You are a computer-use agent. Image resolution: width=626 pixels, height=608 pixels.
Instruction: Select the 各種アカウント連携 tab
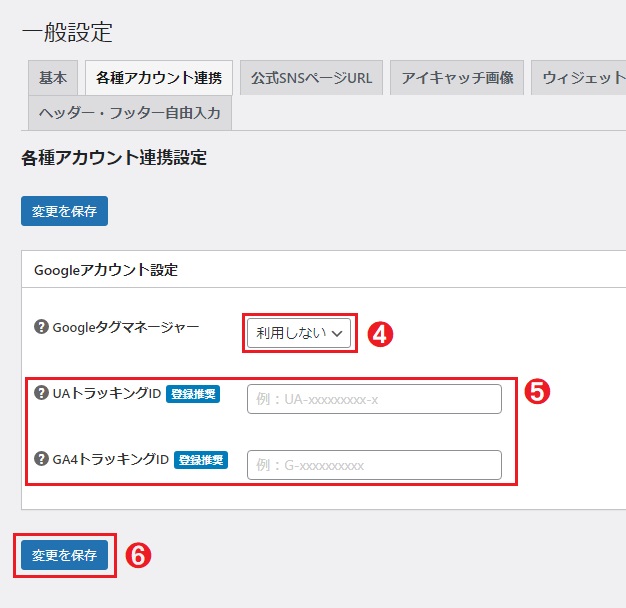point(159,78)
